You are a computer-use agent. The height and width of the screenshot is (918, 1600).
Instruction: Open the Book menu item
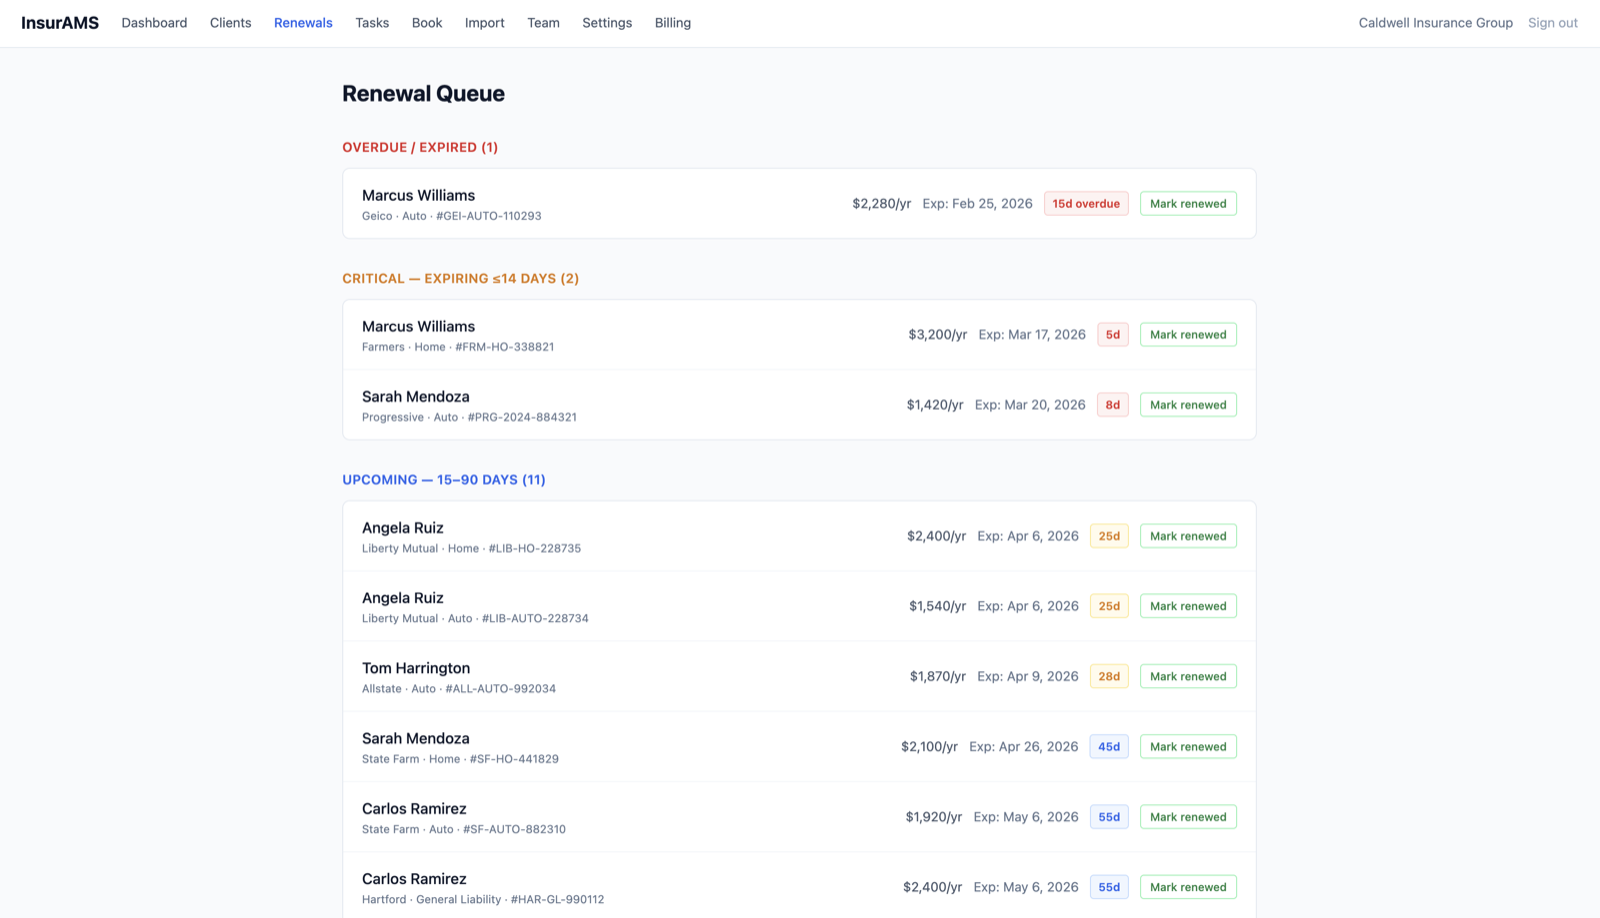(426, 22)
